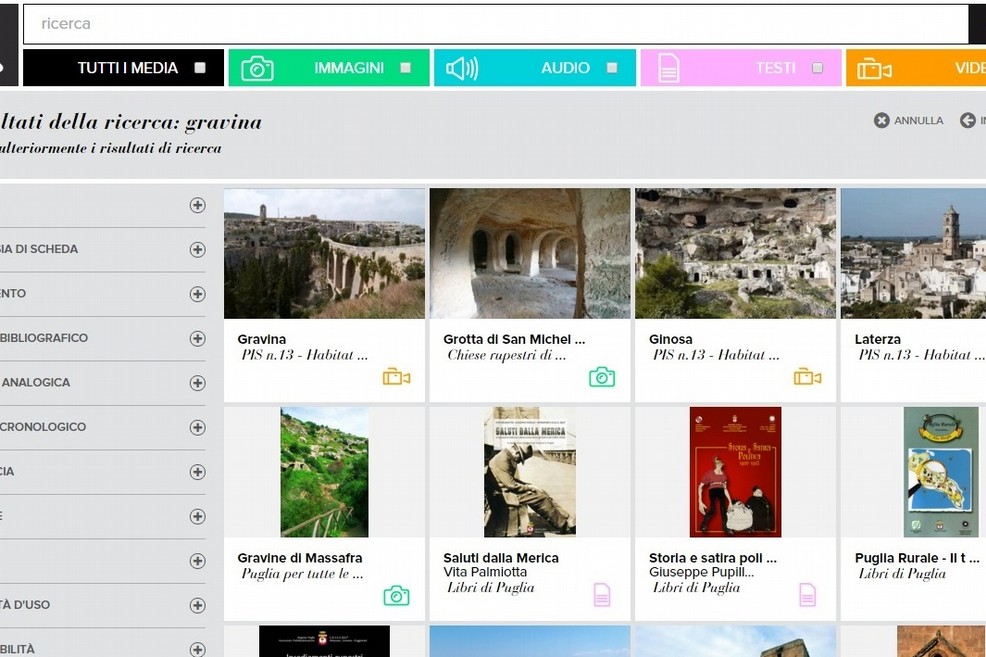
Task: Click the text document icon on Saluti dalla Merica
Action: pos(601,595)
